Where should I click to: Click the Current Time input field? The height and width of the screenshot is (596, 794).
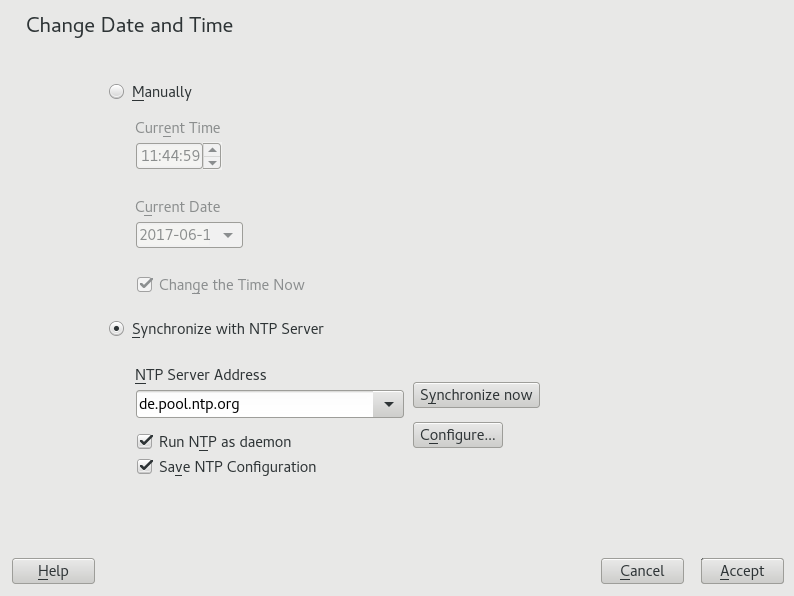[170, 156]
